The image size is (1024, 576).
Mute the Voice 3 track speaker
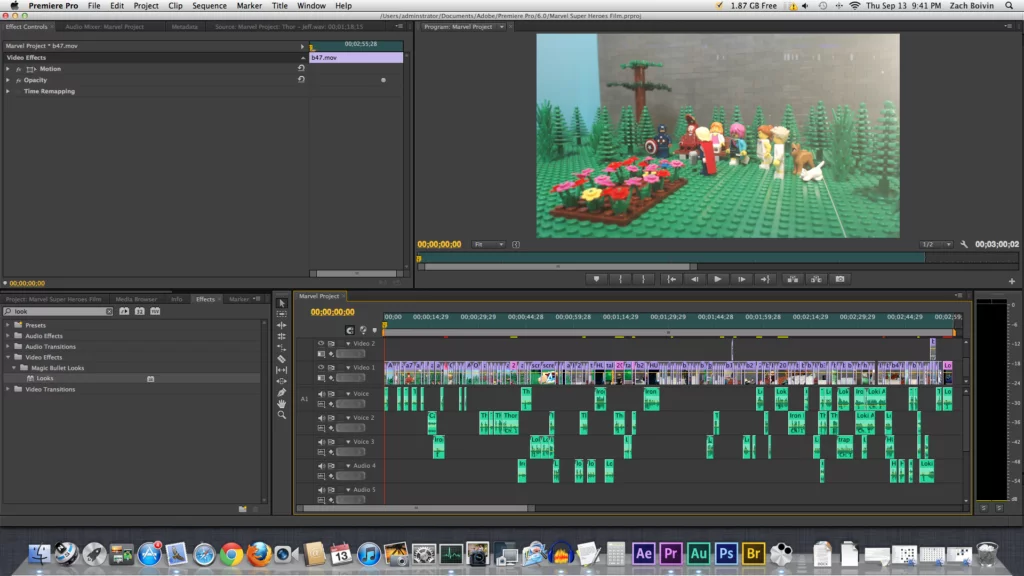pyautogui.click(x=321, y=442)
